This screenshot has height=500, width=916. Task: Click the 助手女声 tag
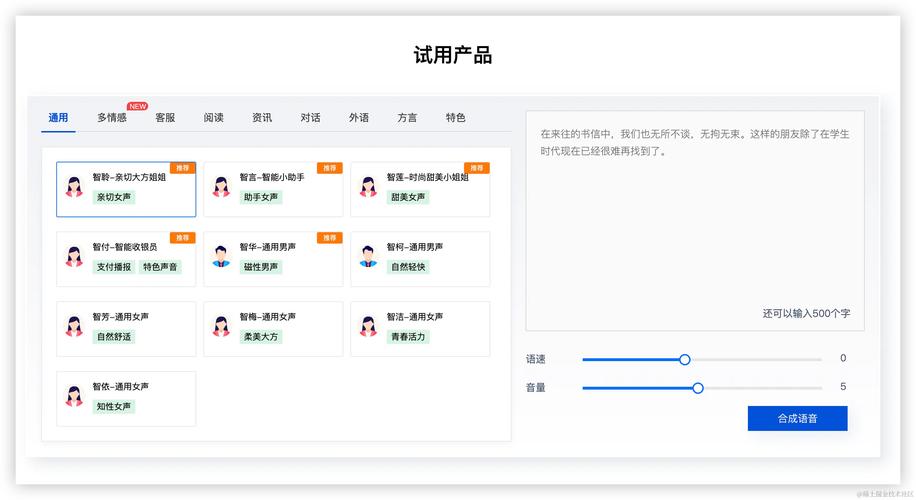click(261, 197)
